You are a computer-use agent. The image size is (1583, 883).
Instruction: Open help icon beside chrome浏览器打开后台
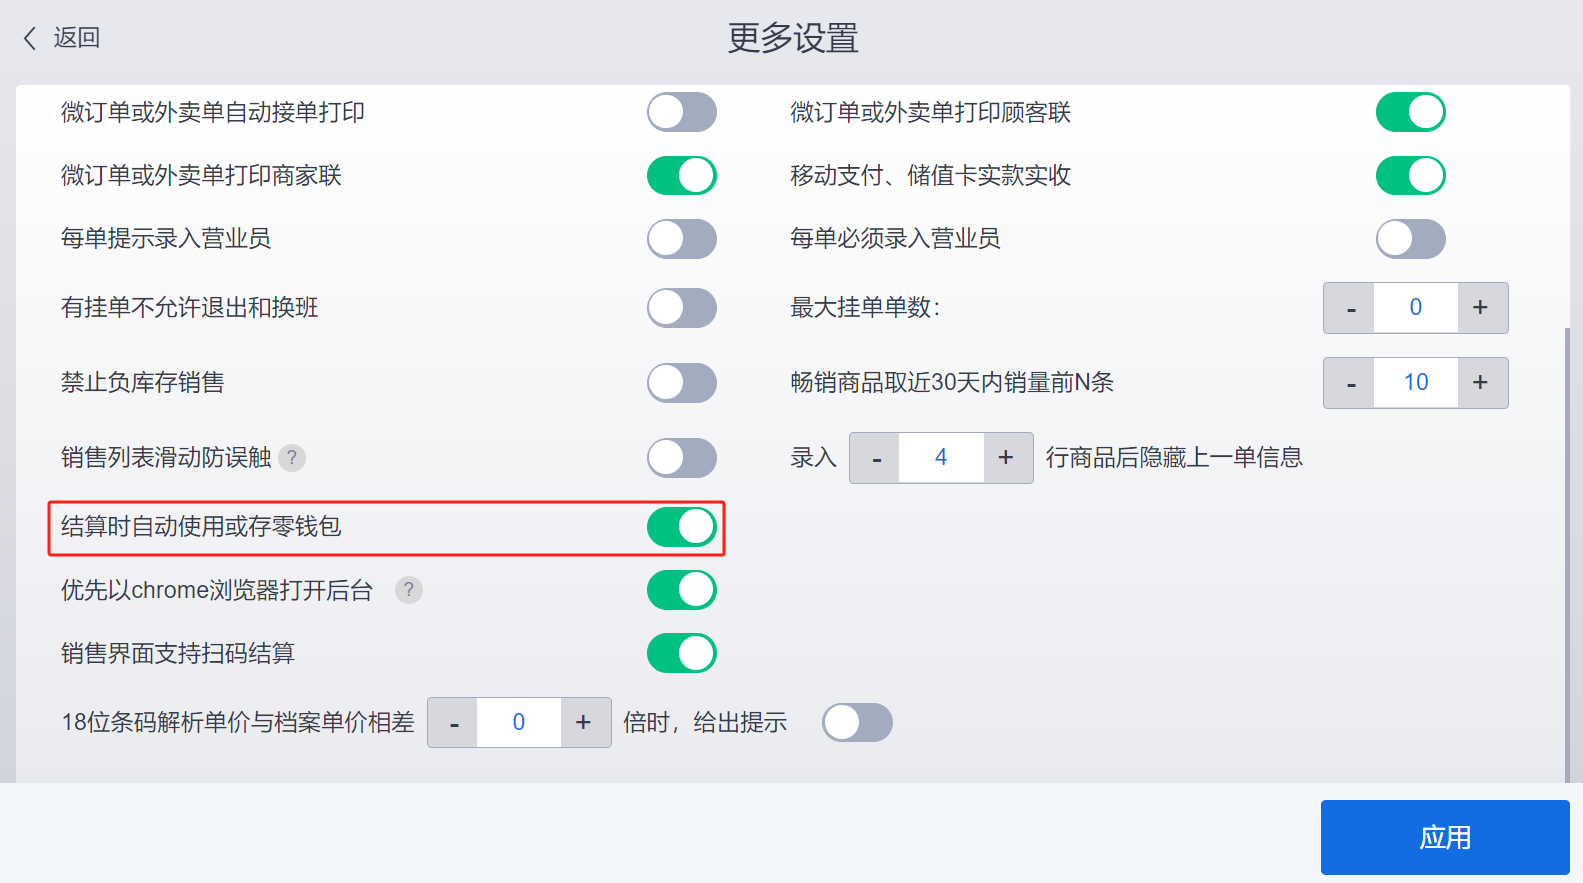pyautogui.click(x=409, y=590)
